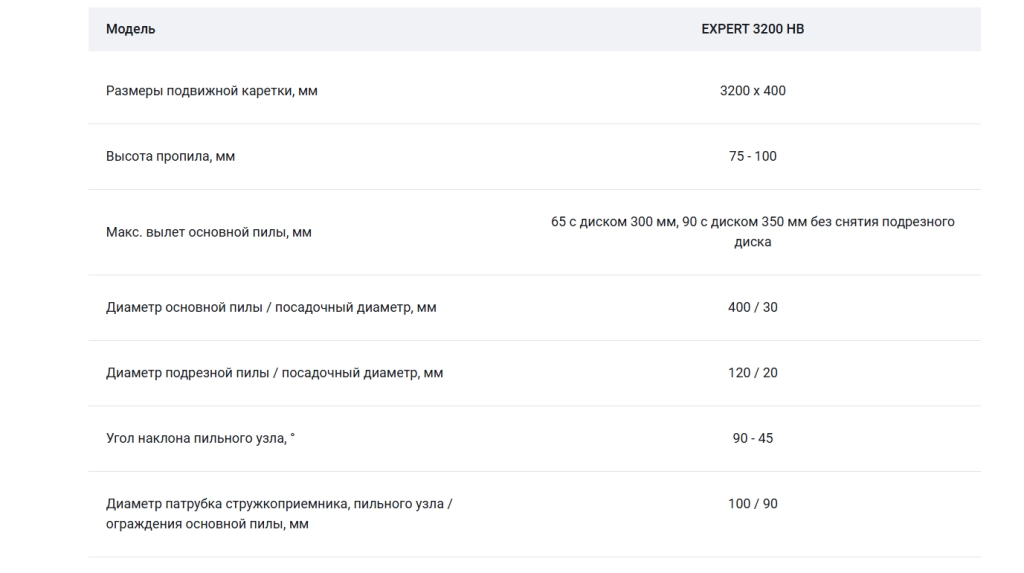Click 'Диаметр патрубка стружкоприемника' label

279,504
